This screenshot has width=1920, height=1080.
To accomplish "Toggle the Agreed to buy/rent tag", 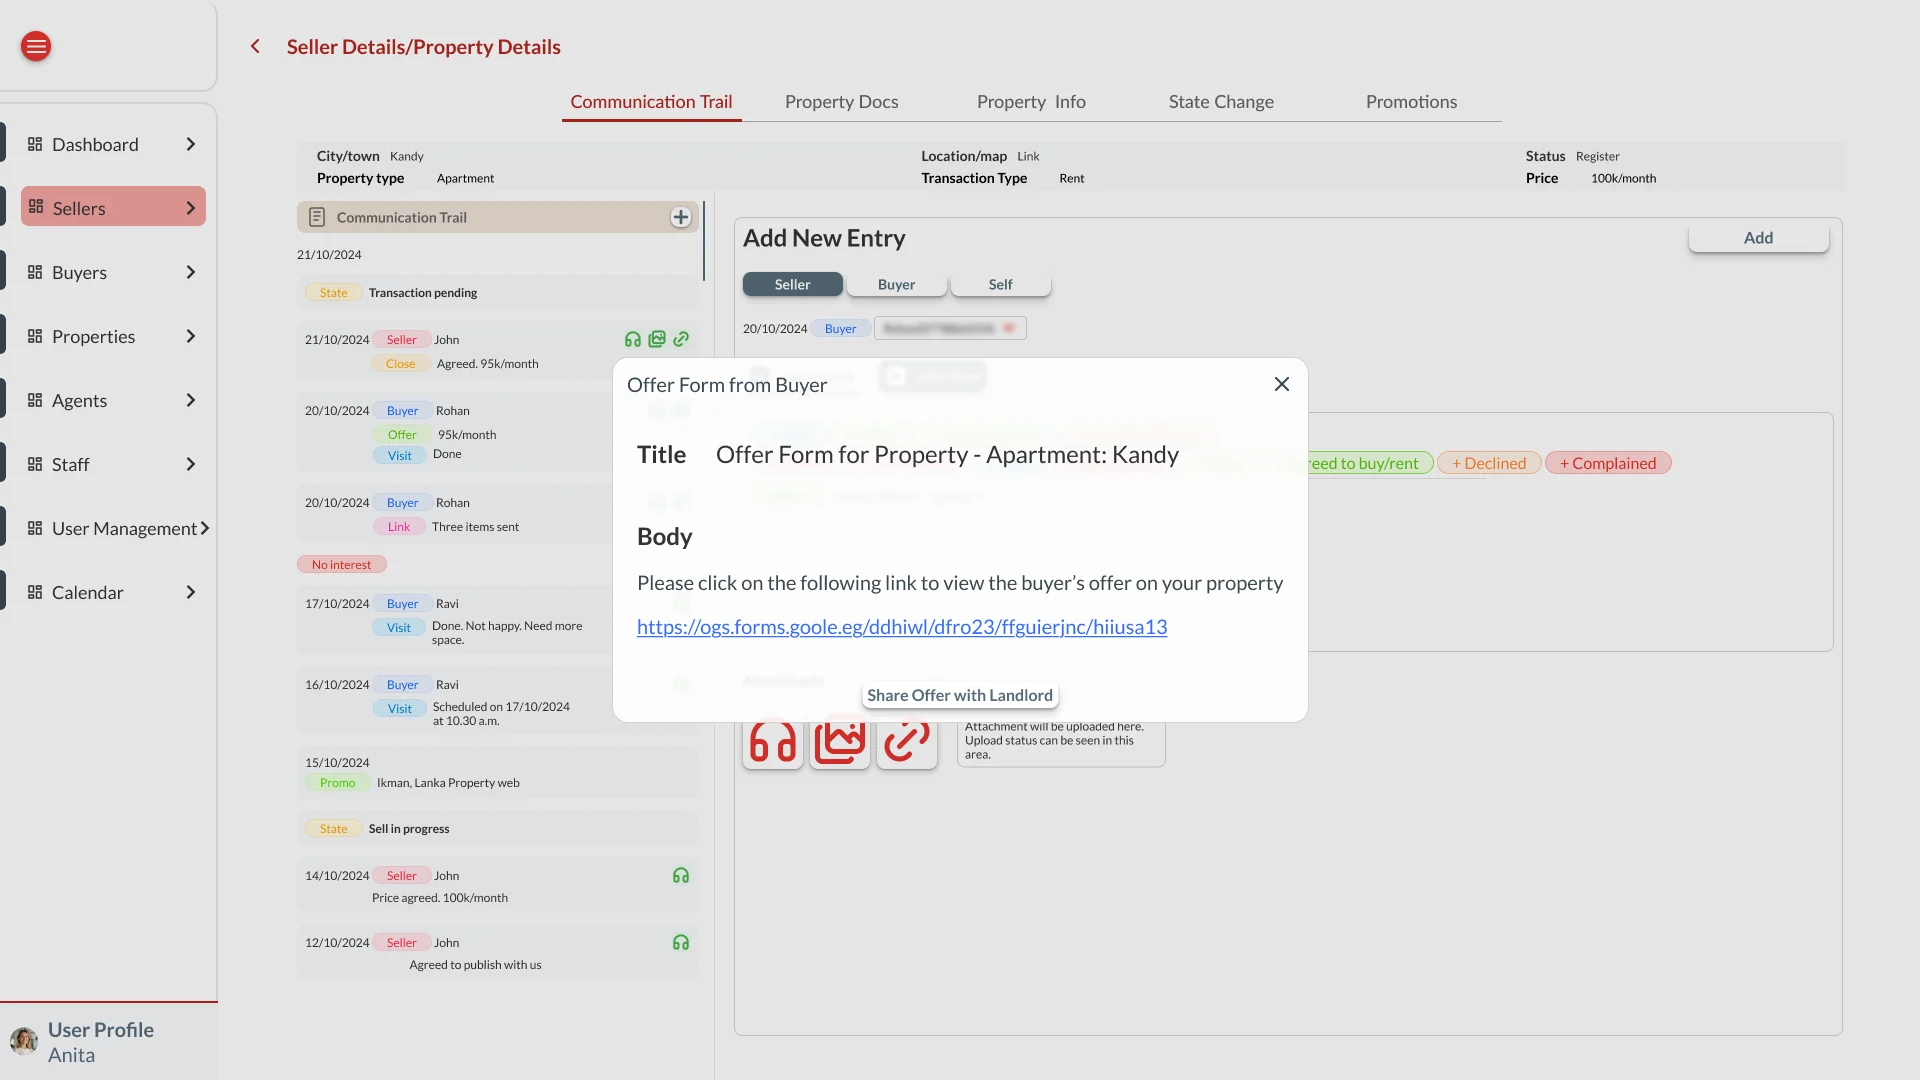I will pos(1370,463).
